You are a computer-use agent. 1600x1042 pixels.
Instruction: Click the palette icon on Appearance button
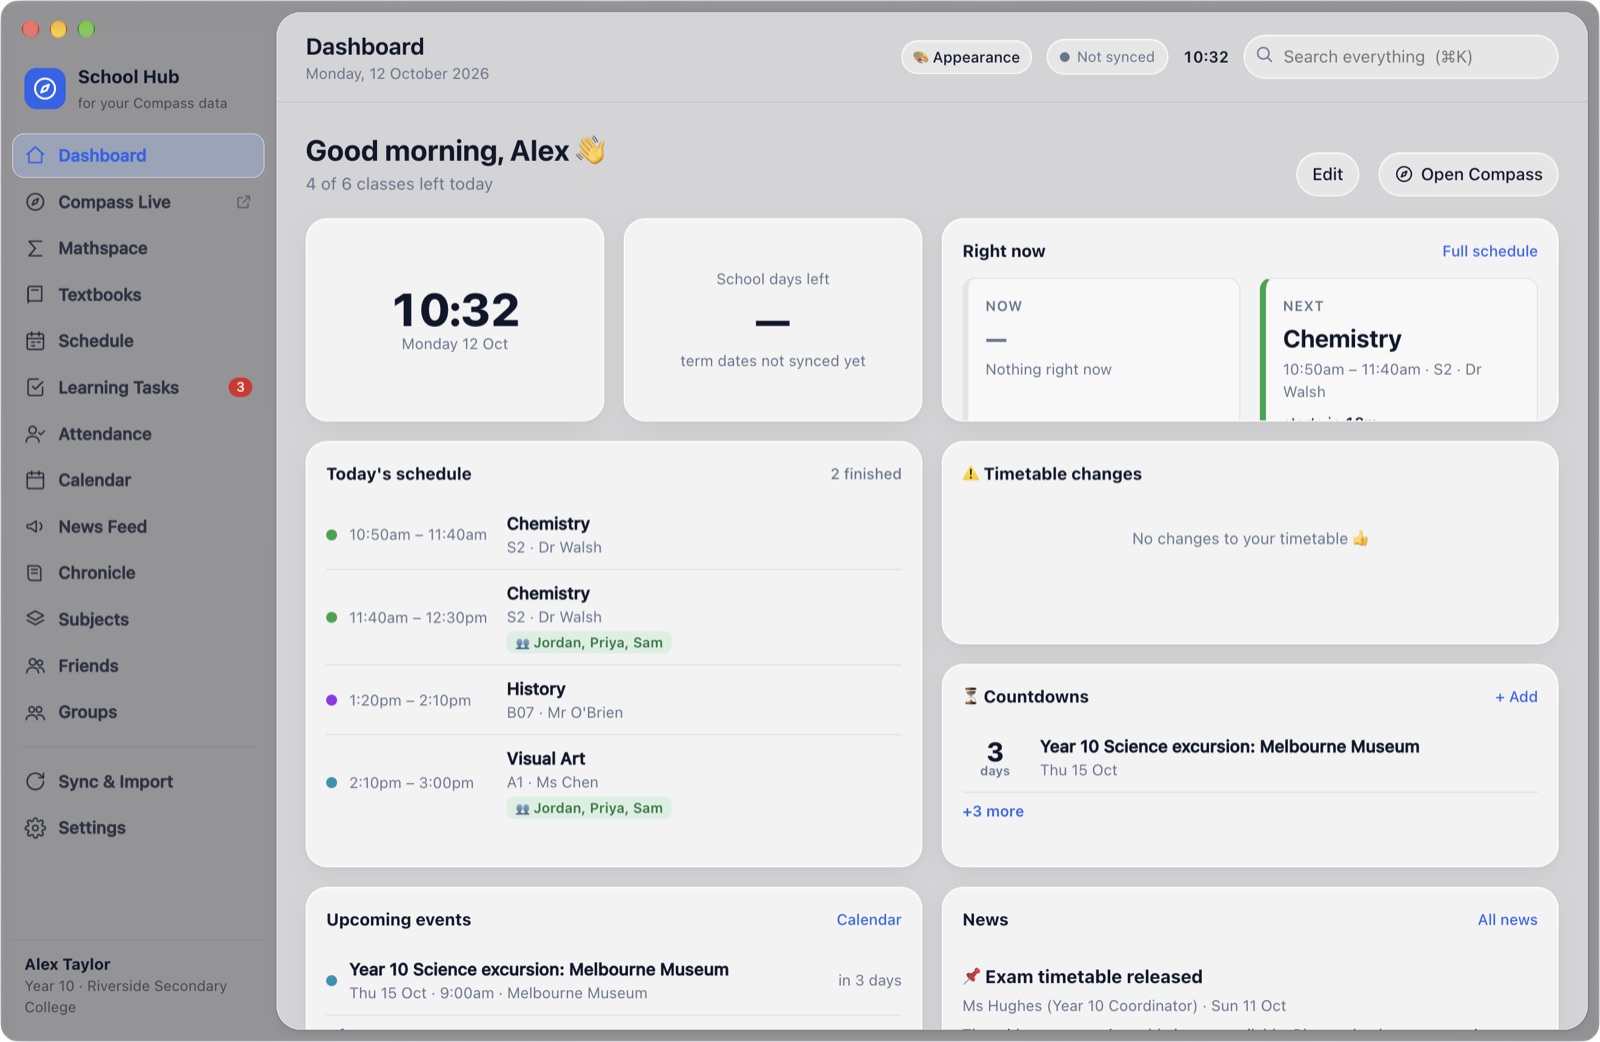(x=920, y=57)
